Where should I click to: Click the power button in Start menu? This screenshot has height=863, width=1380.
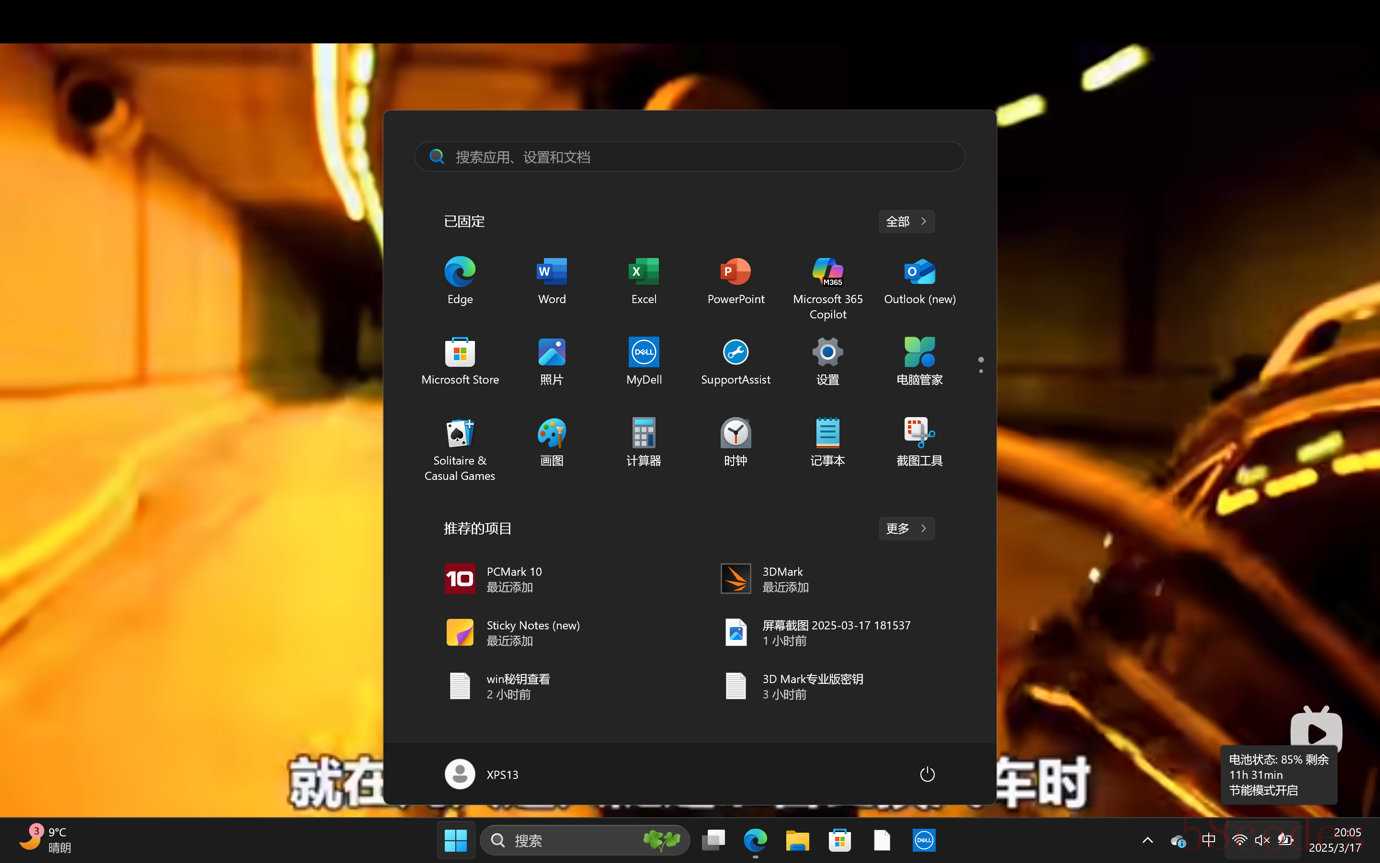point(927,774)
